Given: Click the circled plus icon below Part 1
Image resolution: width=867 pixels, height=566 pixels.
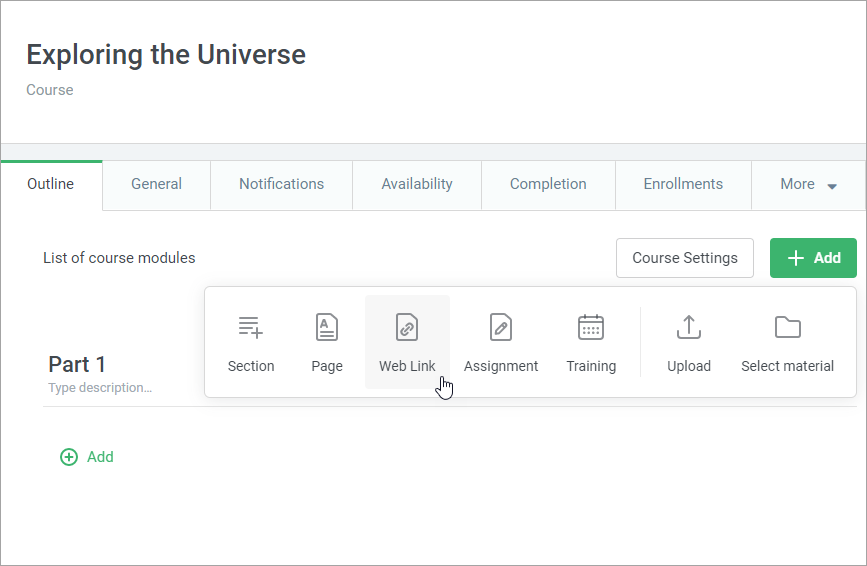Looking at the screenshot, I should point(69,457).
